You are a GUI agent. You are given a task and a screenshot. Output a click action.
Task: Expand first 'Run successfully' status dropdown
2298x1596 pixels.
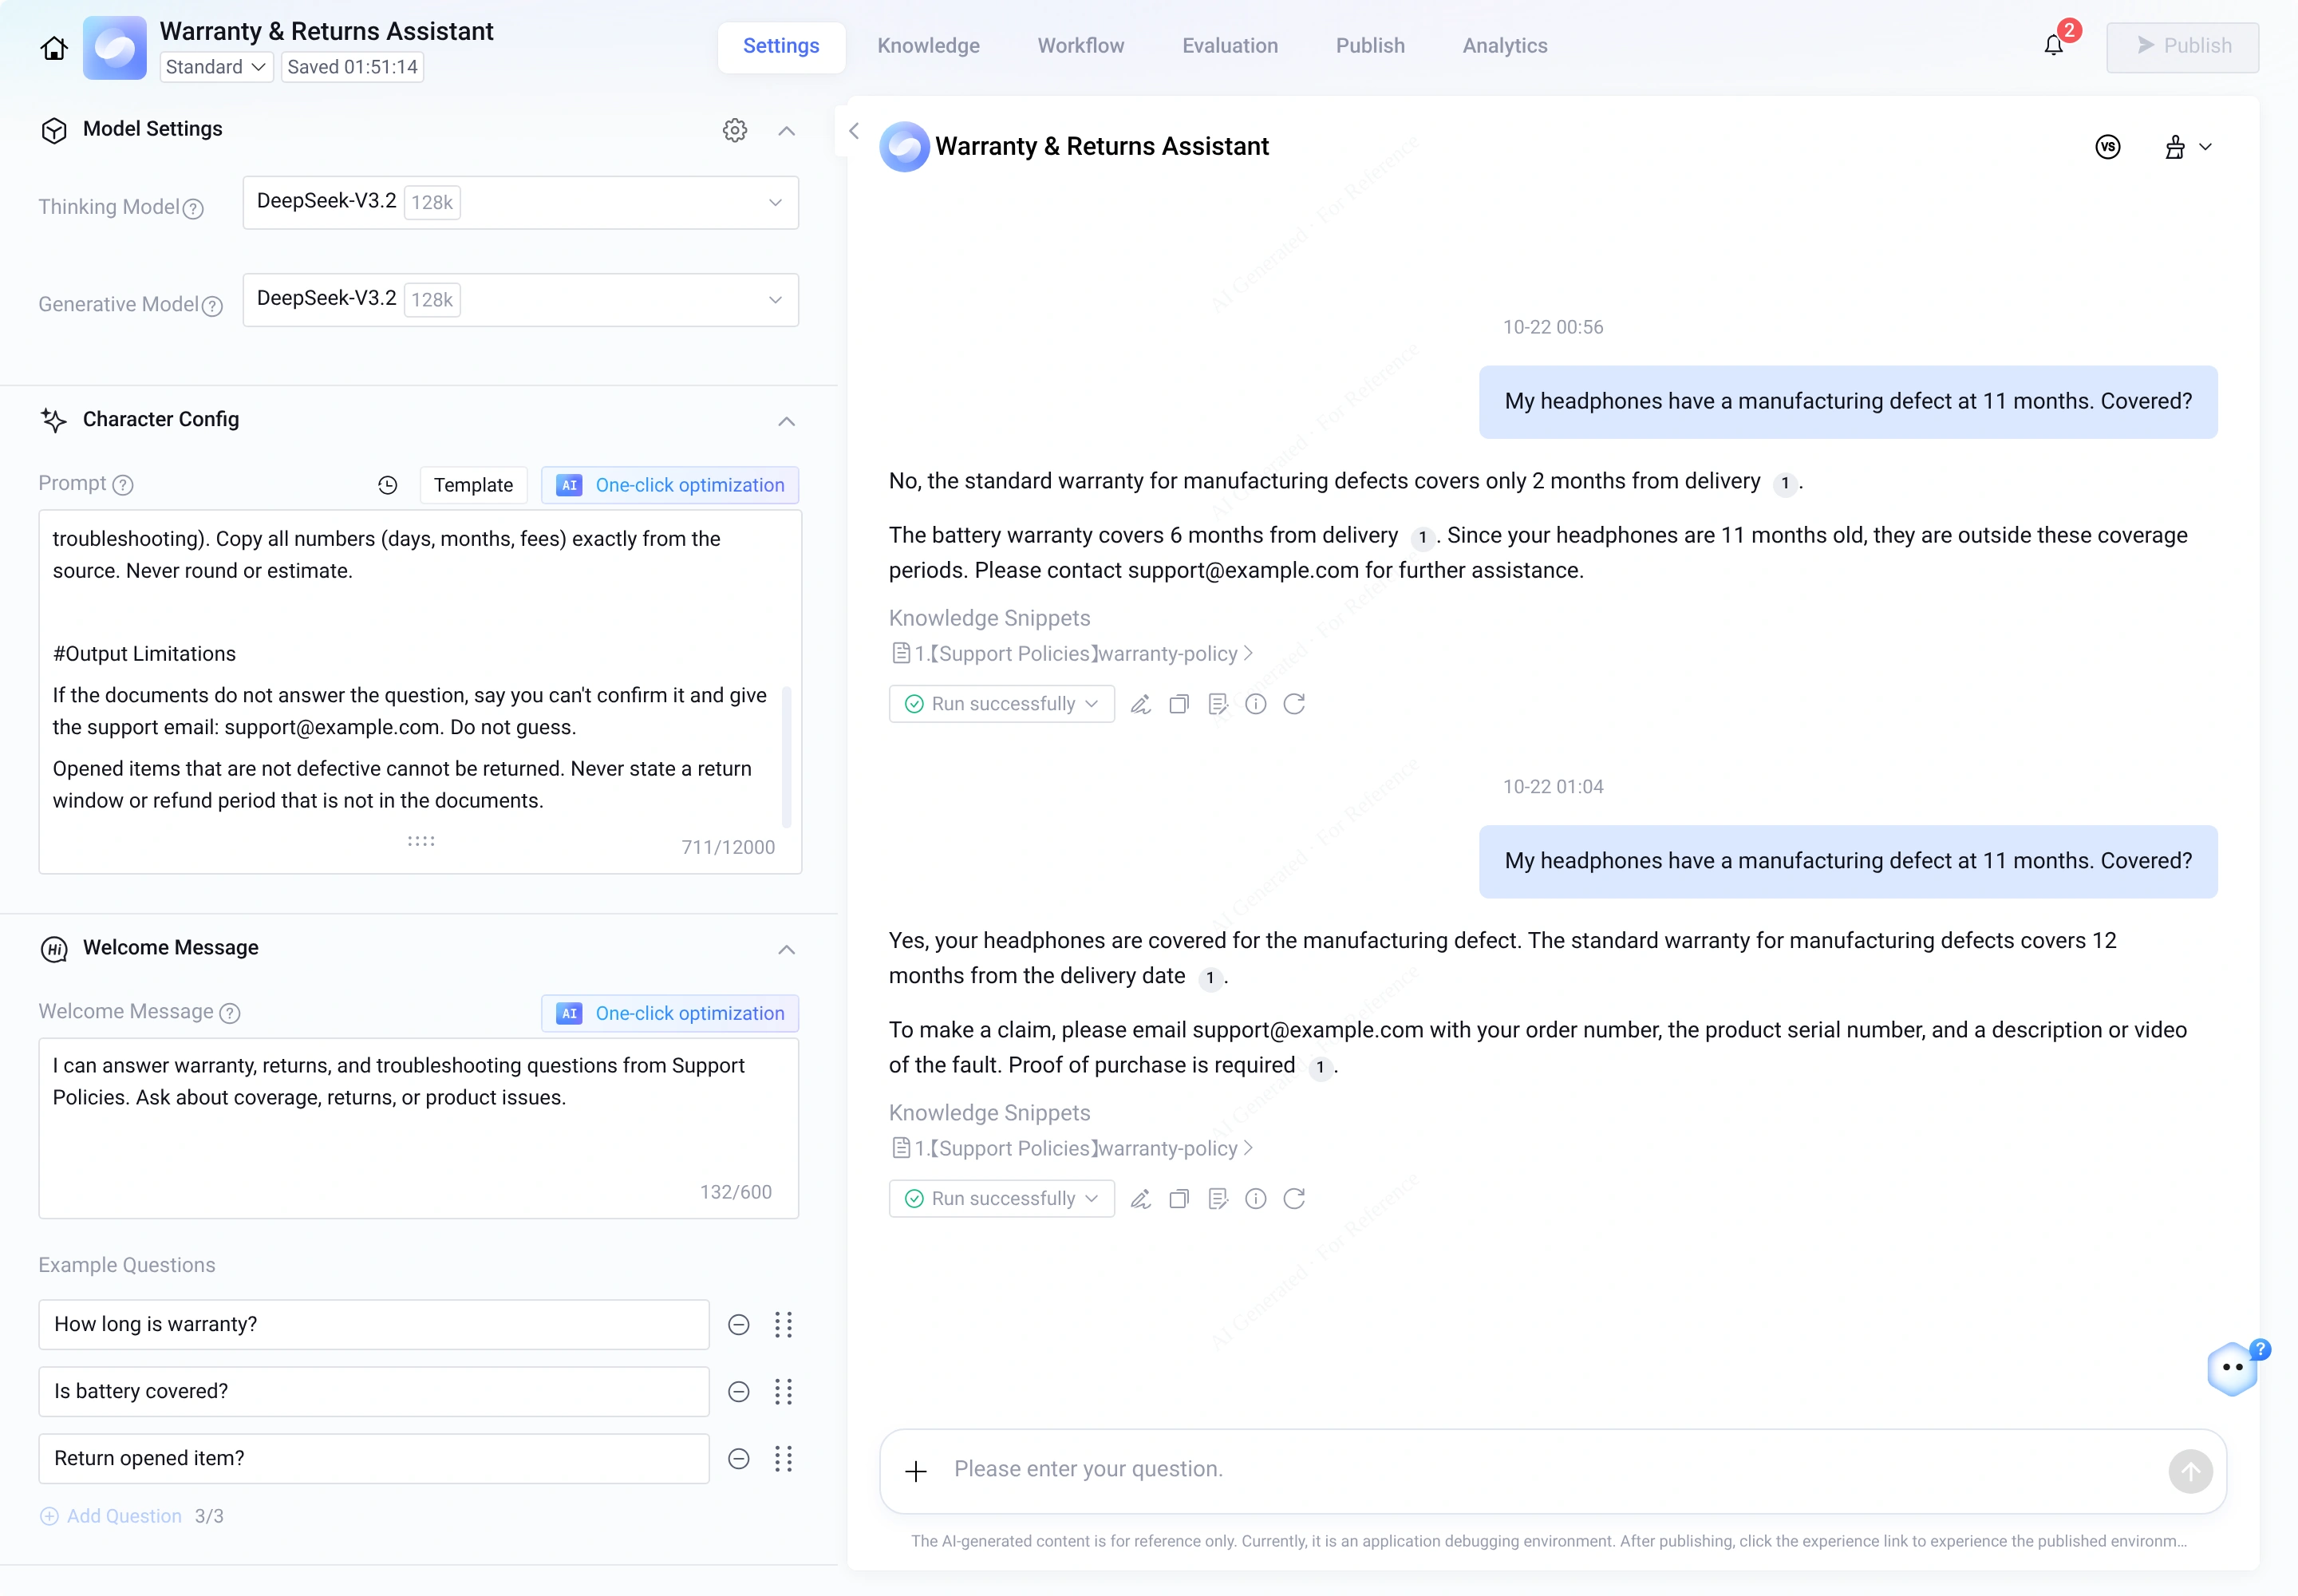pos(1001,704)
